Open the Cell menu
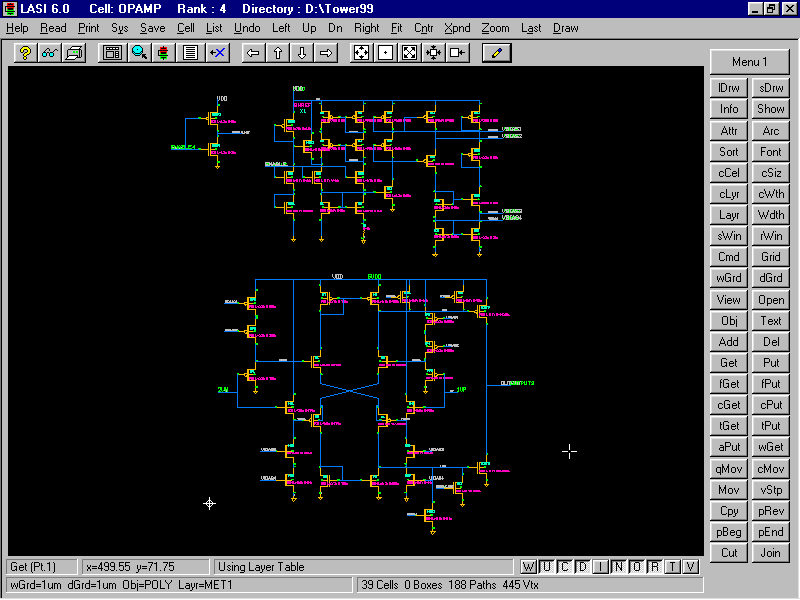 pyautogui.click(x=186, y=28)
